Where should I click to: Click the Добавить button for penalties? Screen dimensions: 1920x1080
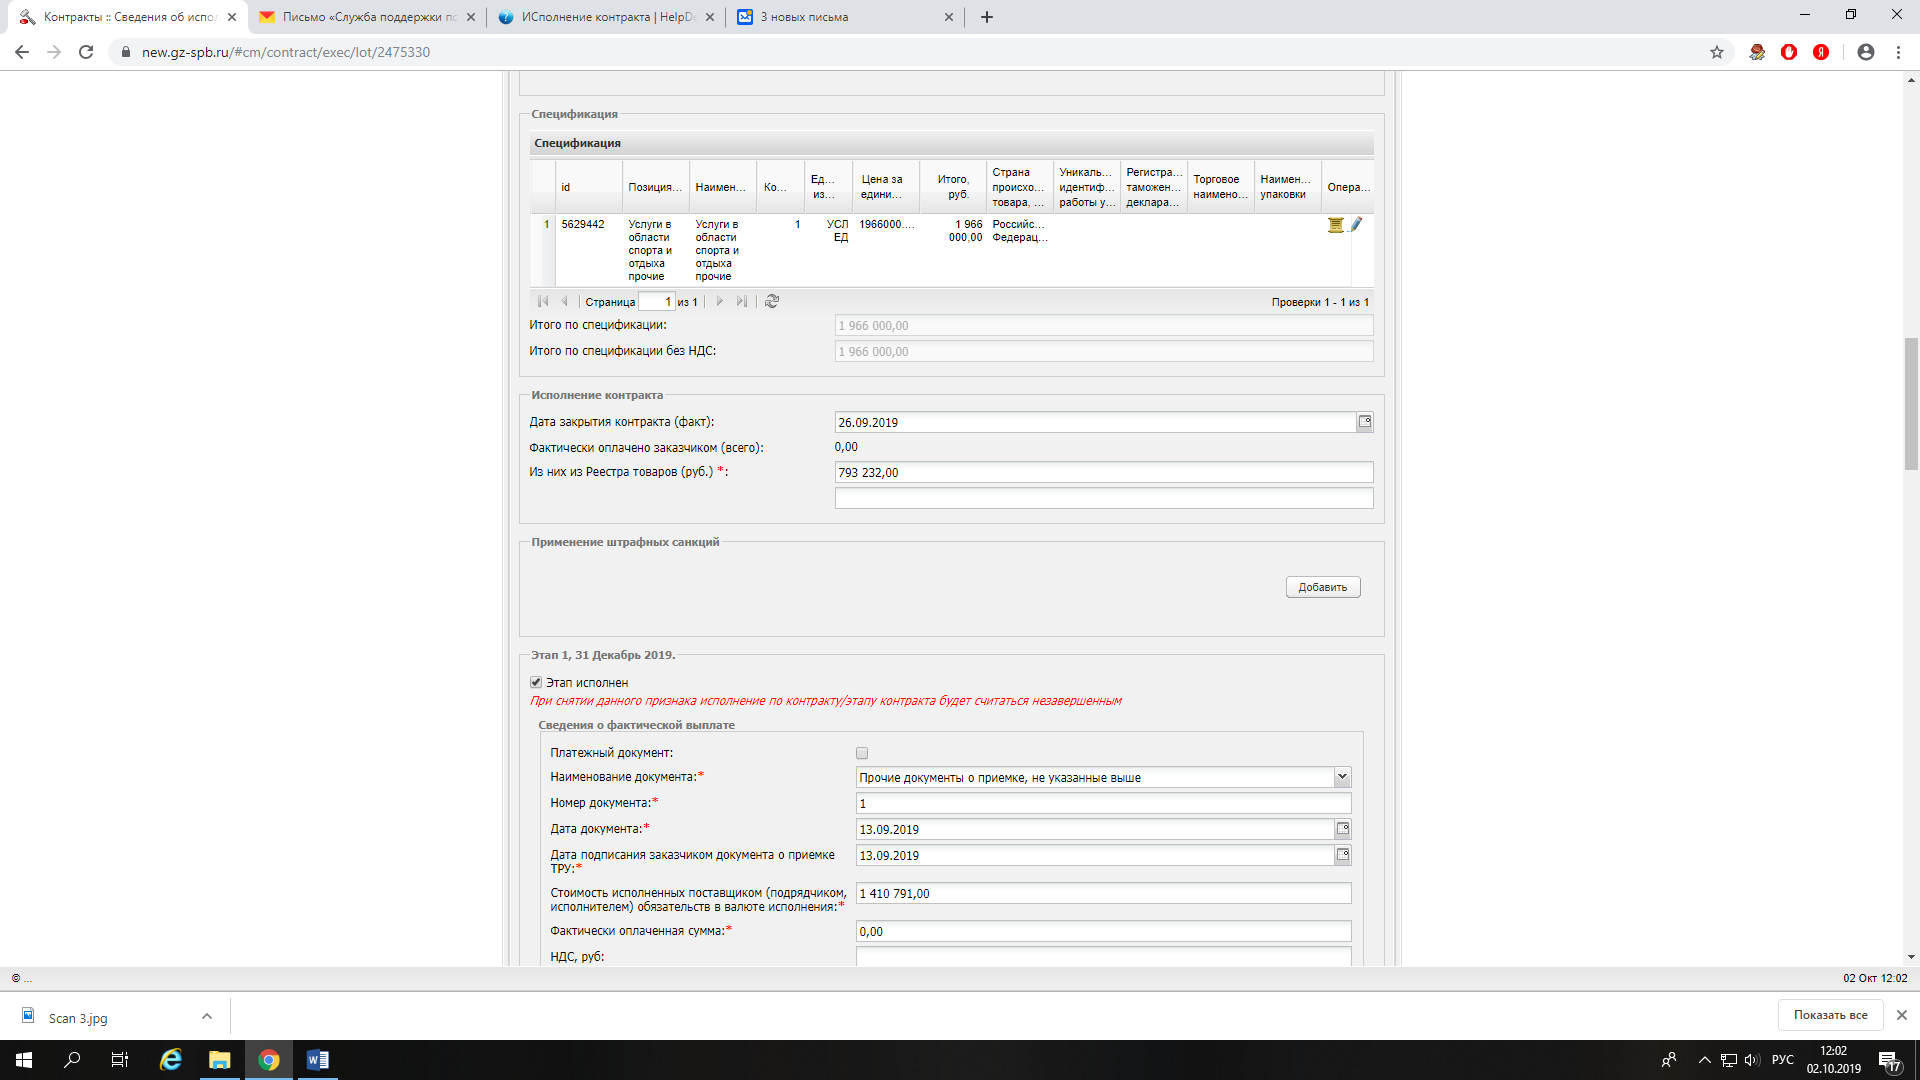[1322, 587]
